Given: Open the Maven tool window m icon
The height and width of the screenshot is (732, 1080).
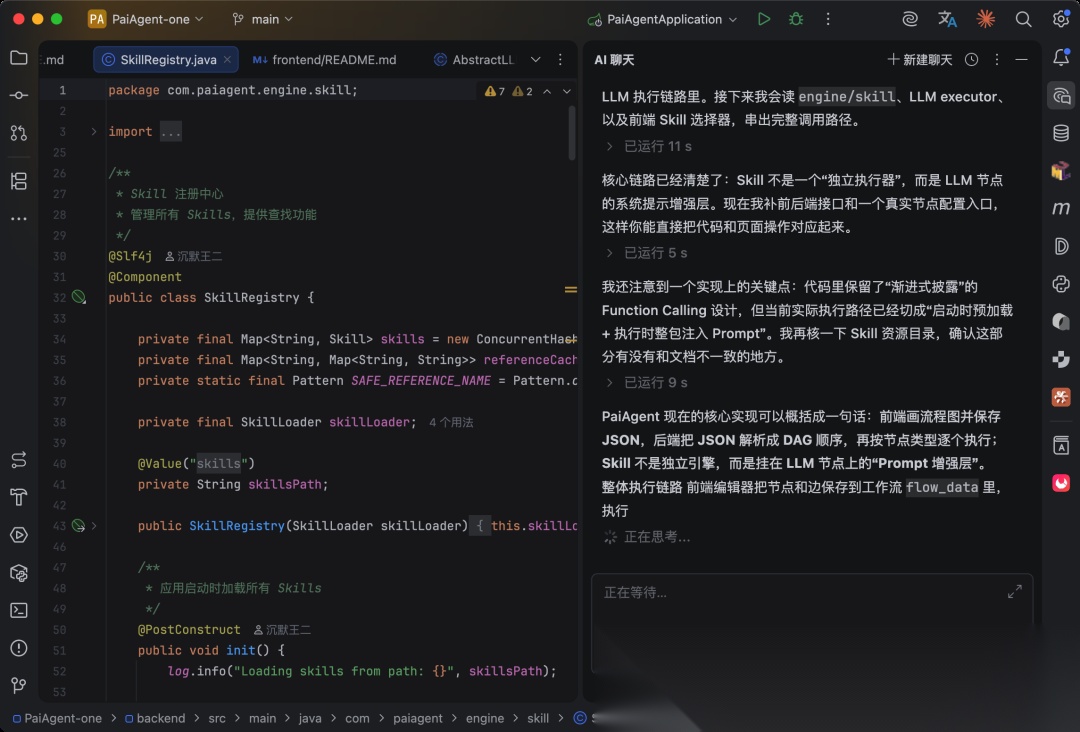Looking at the screenshot, I should pos(1061,208).
